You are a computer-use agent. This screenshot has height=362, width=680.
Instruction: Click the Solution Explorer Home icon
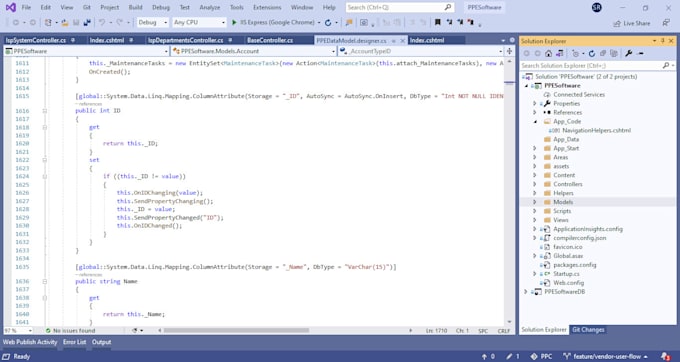point(549,53)
